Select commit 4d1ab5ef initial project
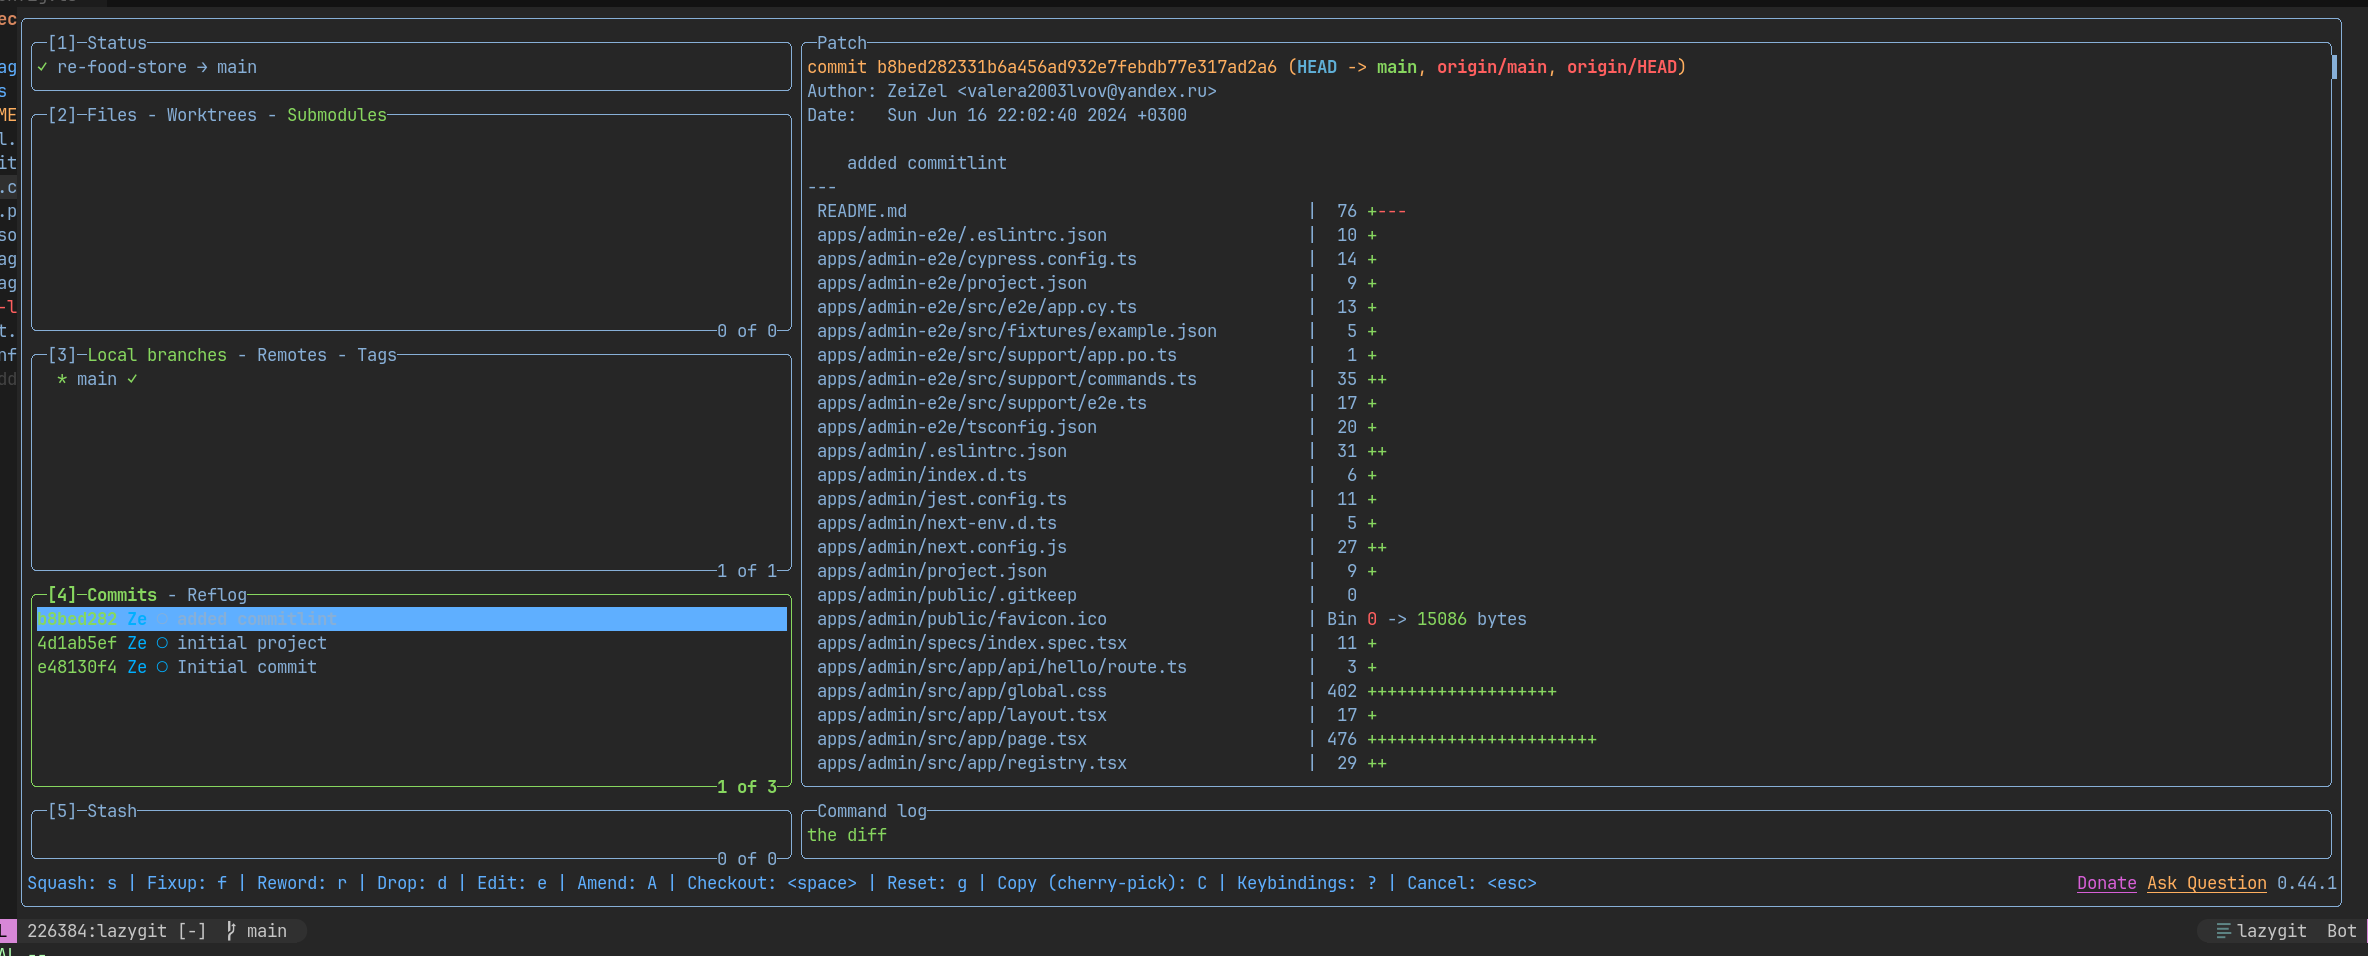The width and height of the screenshot is (2368, 956). [412, 643]
